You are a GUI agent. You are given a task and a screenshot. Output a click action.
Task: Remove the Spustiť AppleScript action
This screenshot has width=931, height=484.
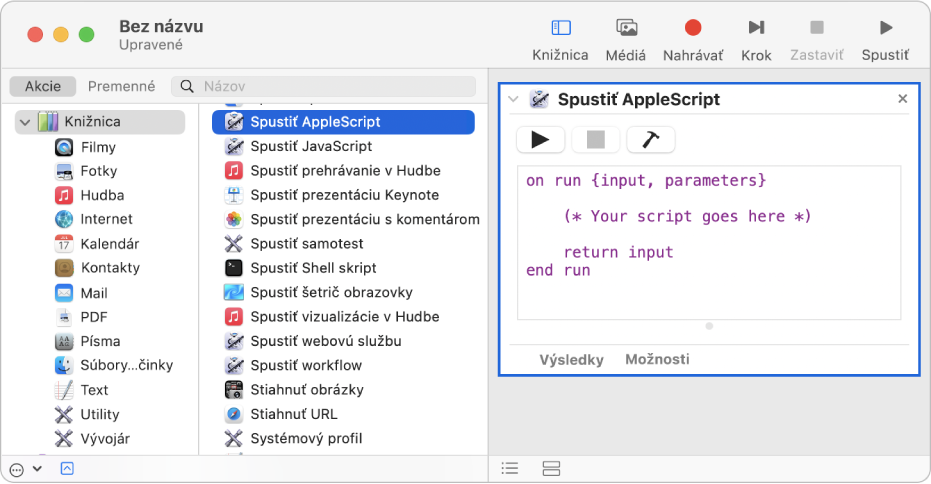[902, 99]
